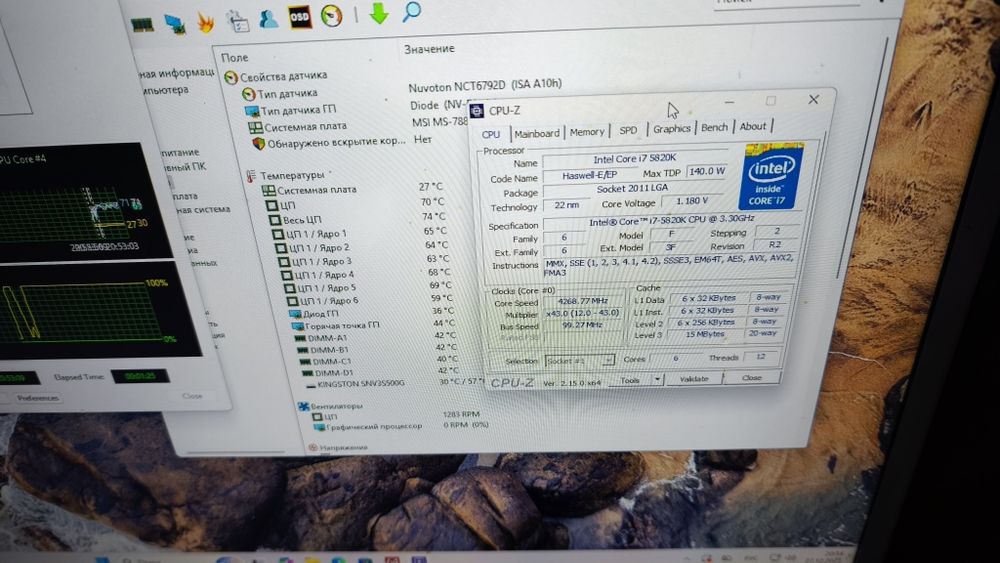Click the green download arrow icon
The width and height of the screenshot is (1000, 563).
(379, 13)
